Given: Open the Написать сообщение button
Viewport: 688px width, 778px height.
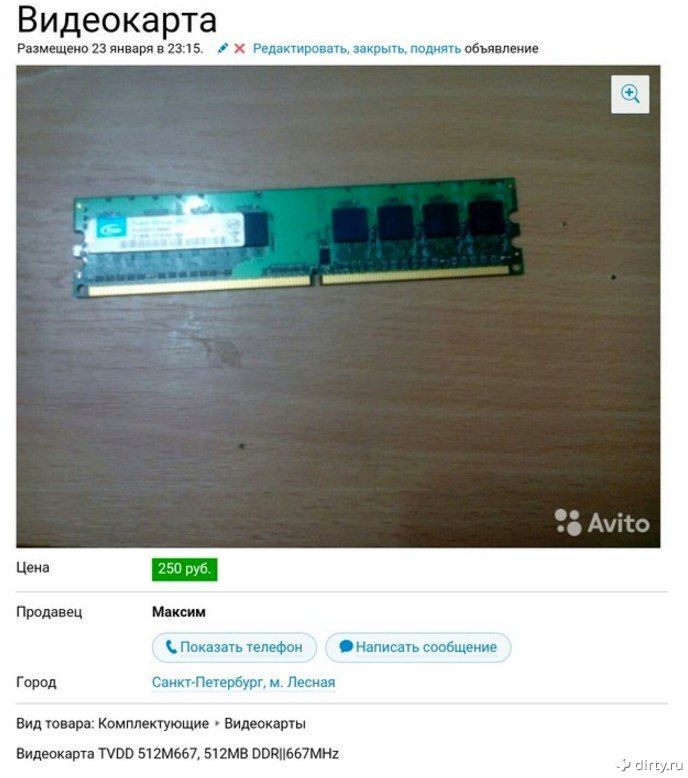Looking at the screenshot, I should tap(418, 647).
